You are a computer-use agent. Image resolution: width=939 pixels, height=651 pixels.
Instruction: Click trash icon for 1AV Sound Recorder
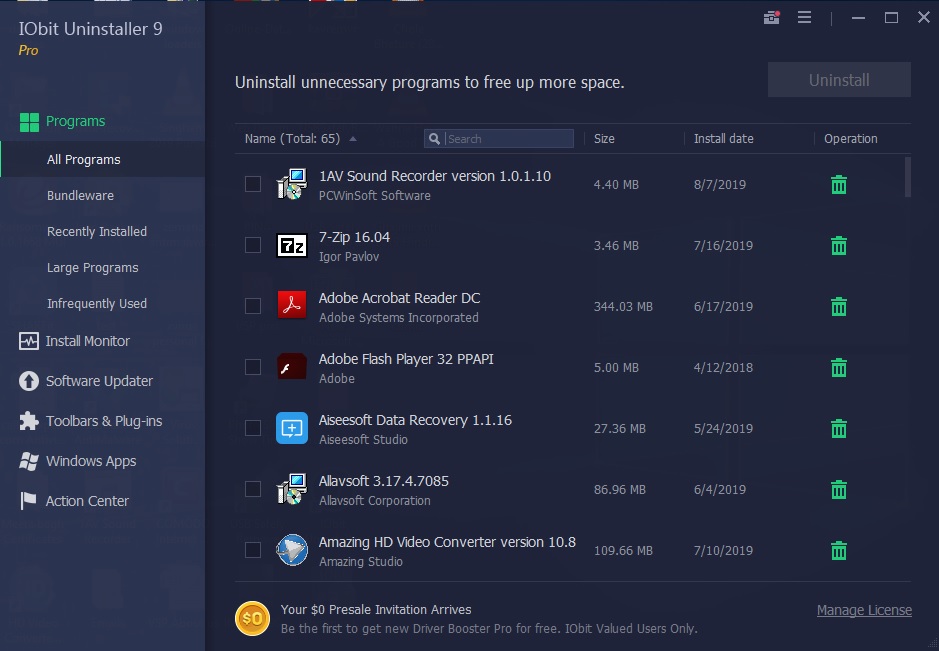point(839,184)
